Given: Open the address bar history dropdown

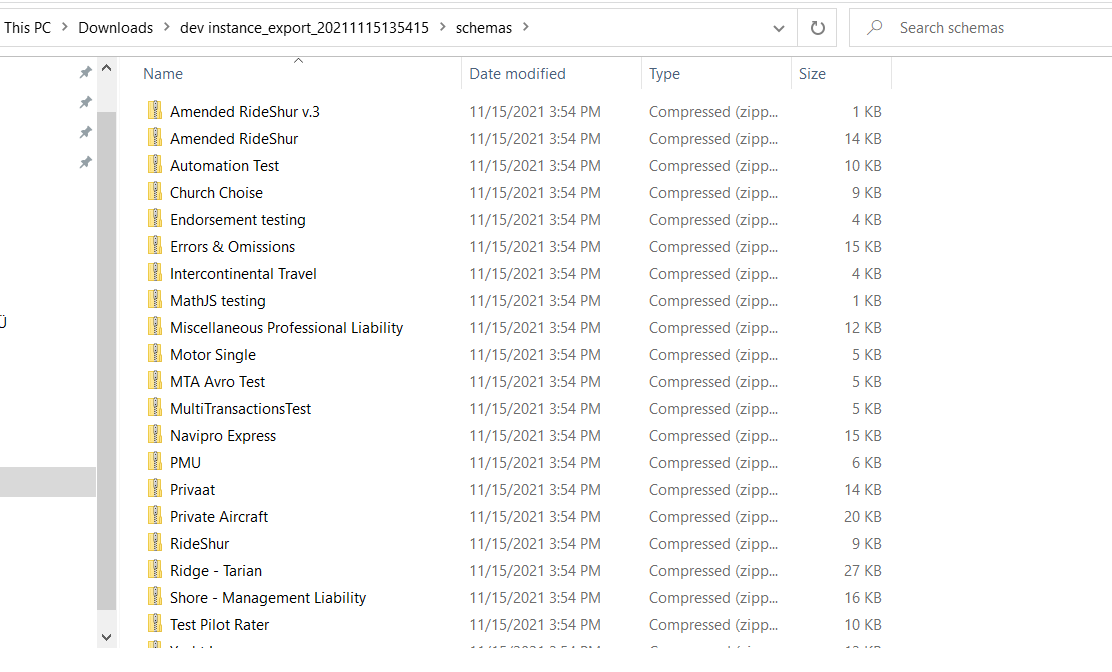Looking at the screenshot, I should [x=779, y=27].
